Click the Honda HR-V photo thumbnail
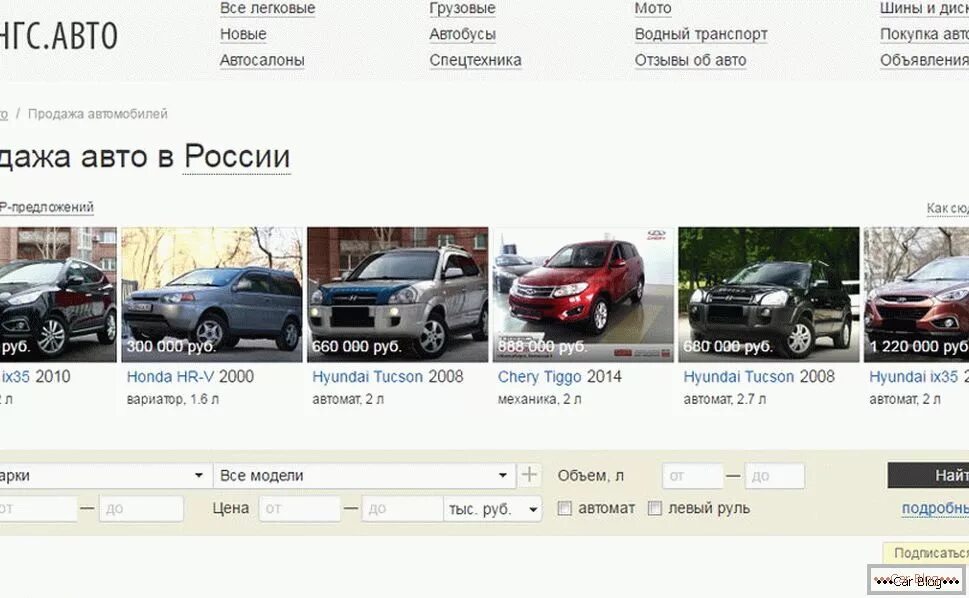The image size is (969, 598). pyautogui.click(x=212, y=294)
